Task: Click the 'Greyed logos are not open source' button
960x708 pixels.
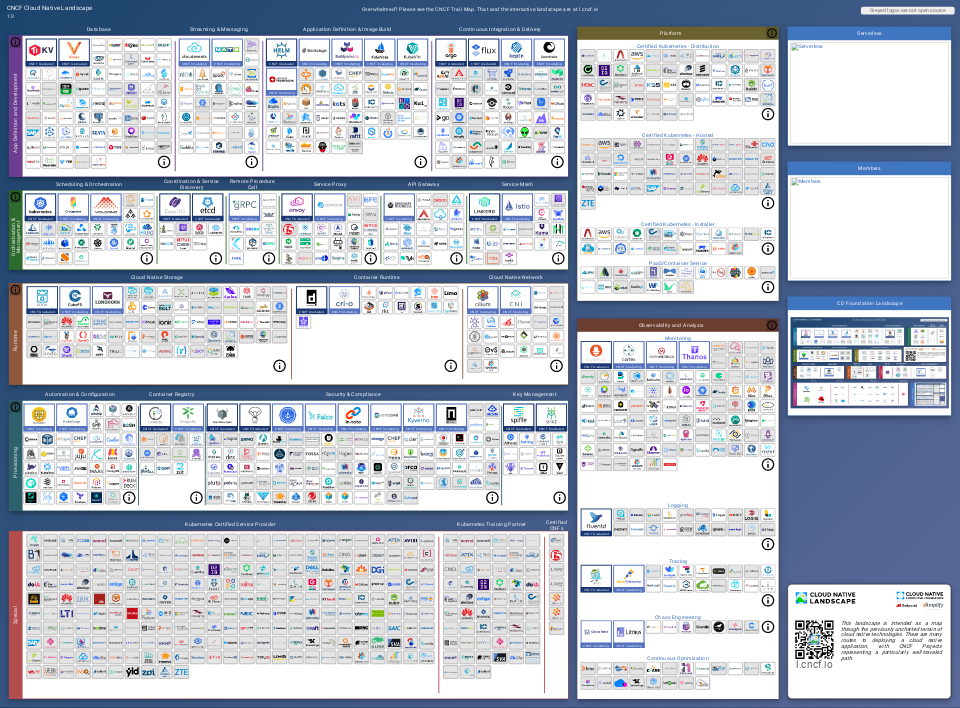Action: point(907,10)
